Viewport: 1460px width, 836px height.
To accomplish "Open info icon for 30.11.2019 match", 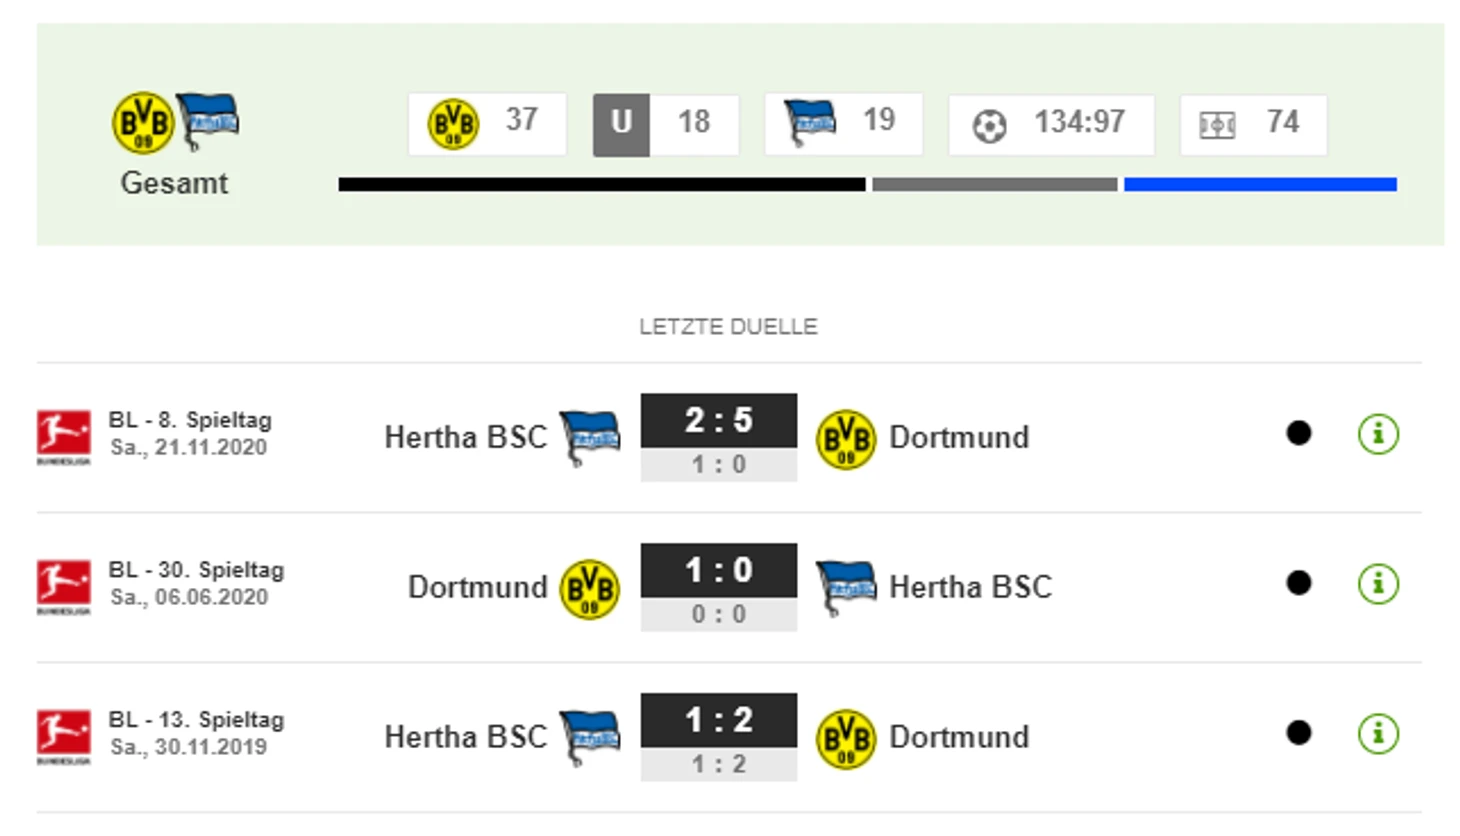I will [1378, 734].
